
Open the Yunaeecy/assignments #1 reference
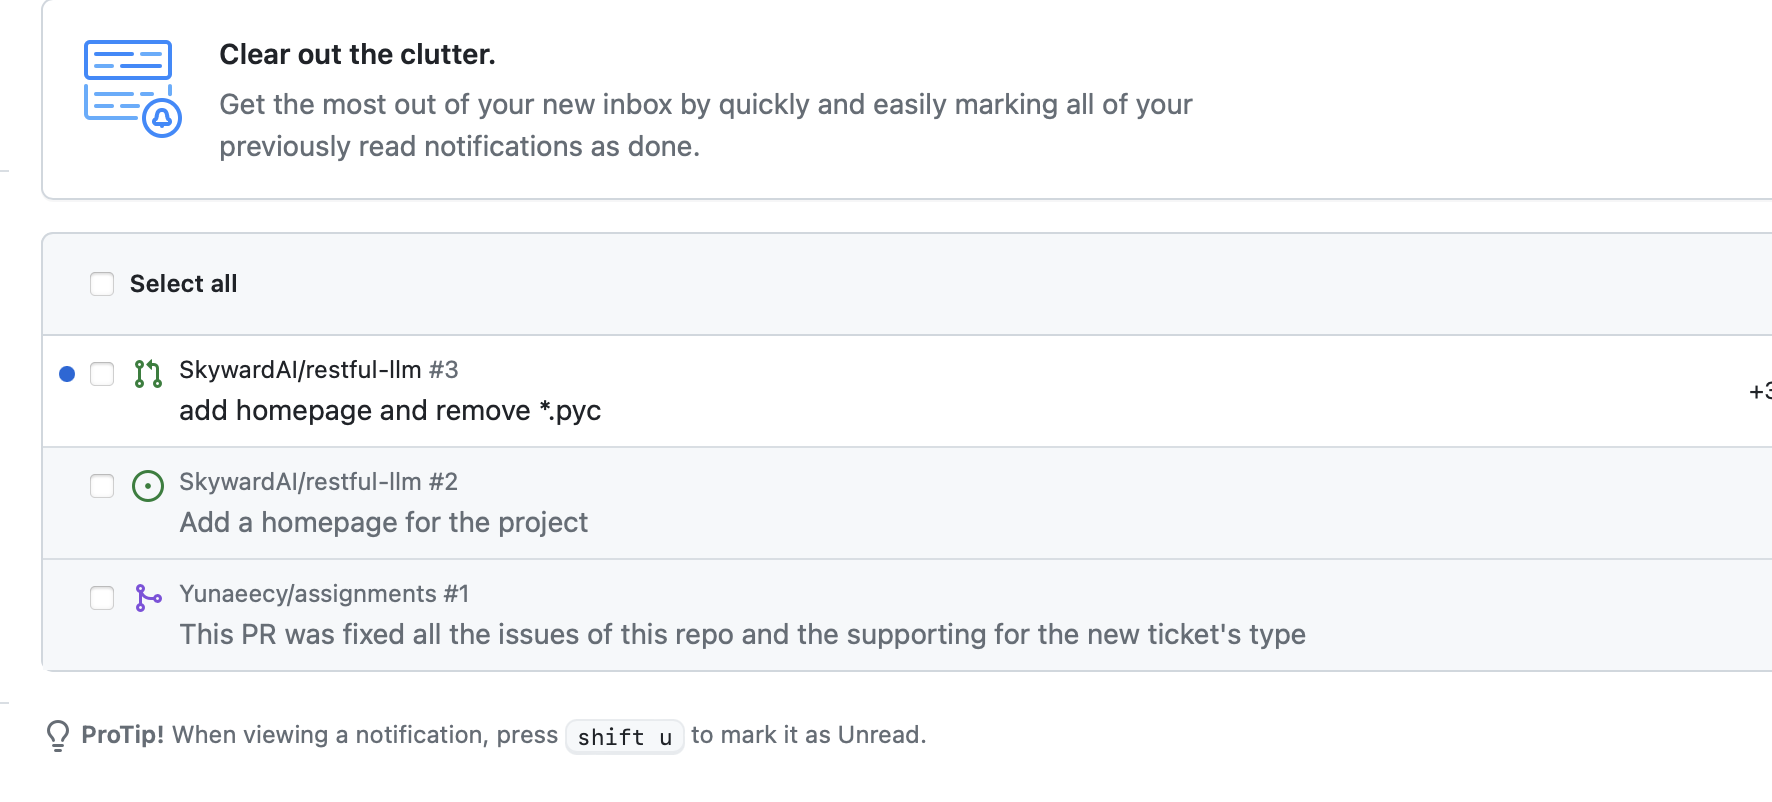click(x=324, y=594)
